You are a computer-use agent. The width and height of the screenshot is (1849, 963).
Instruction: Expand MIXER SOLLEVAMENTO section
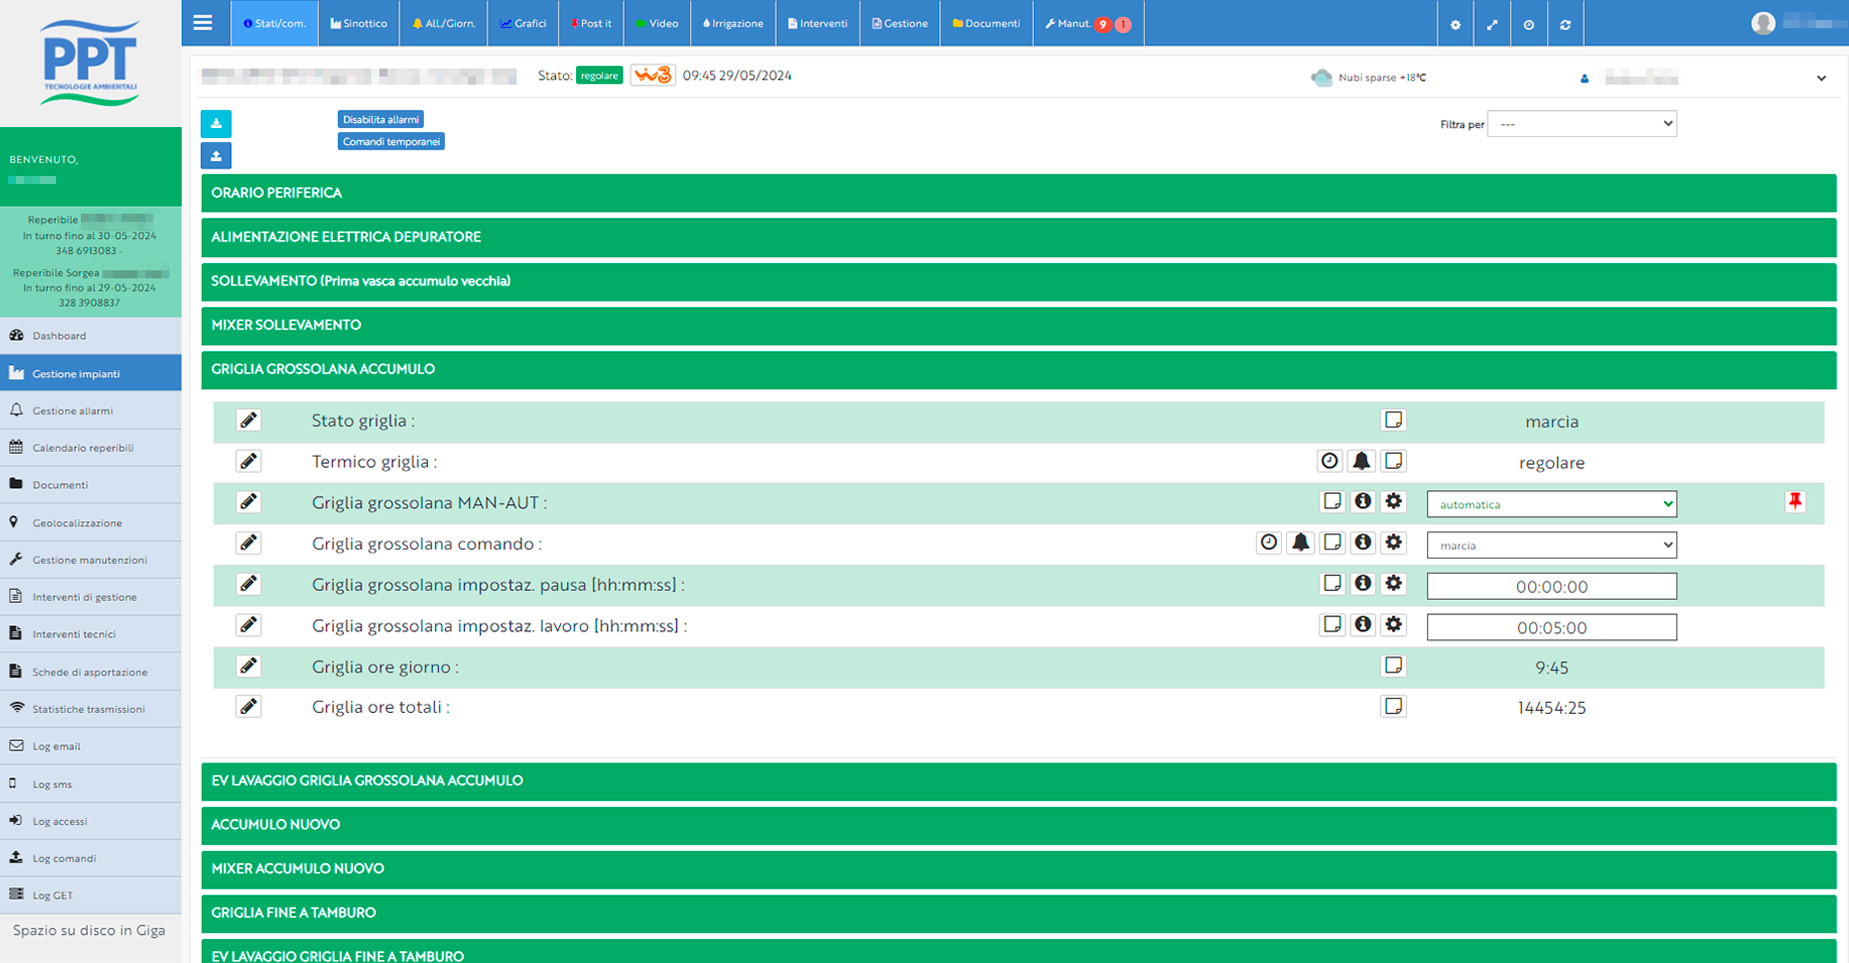click(1018, 325)
